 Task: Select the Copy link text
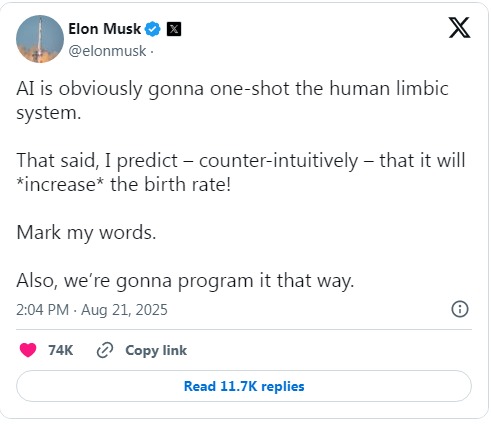(156, 350)
